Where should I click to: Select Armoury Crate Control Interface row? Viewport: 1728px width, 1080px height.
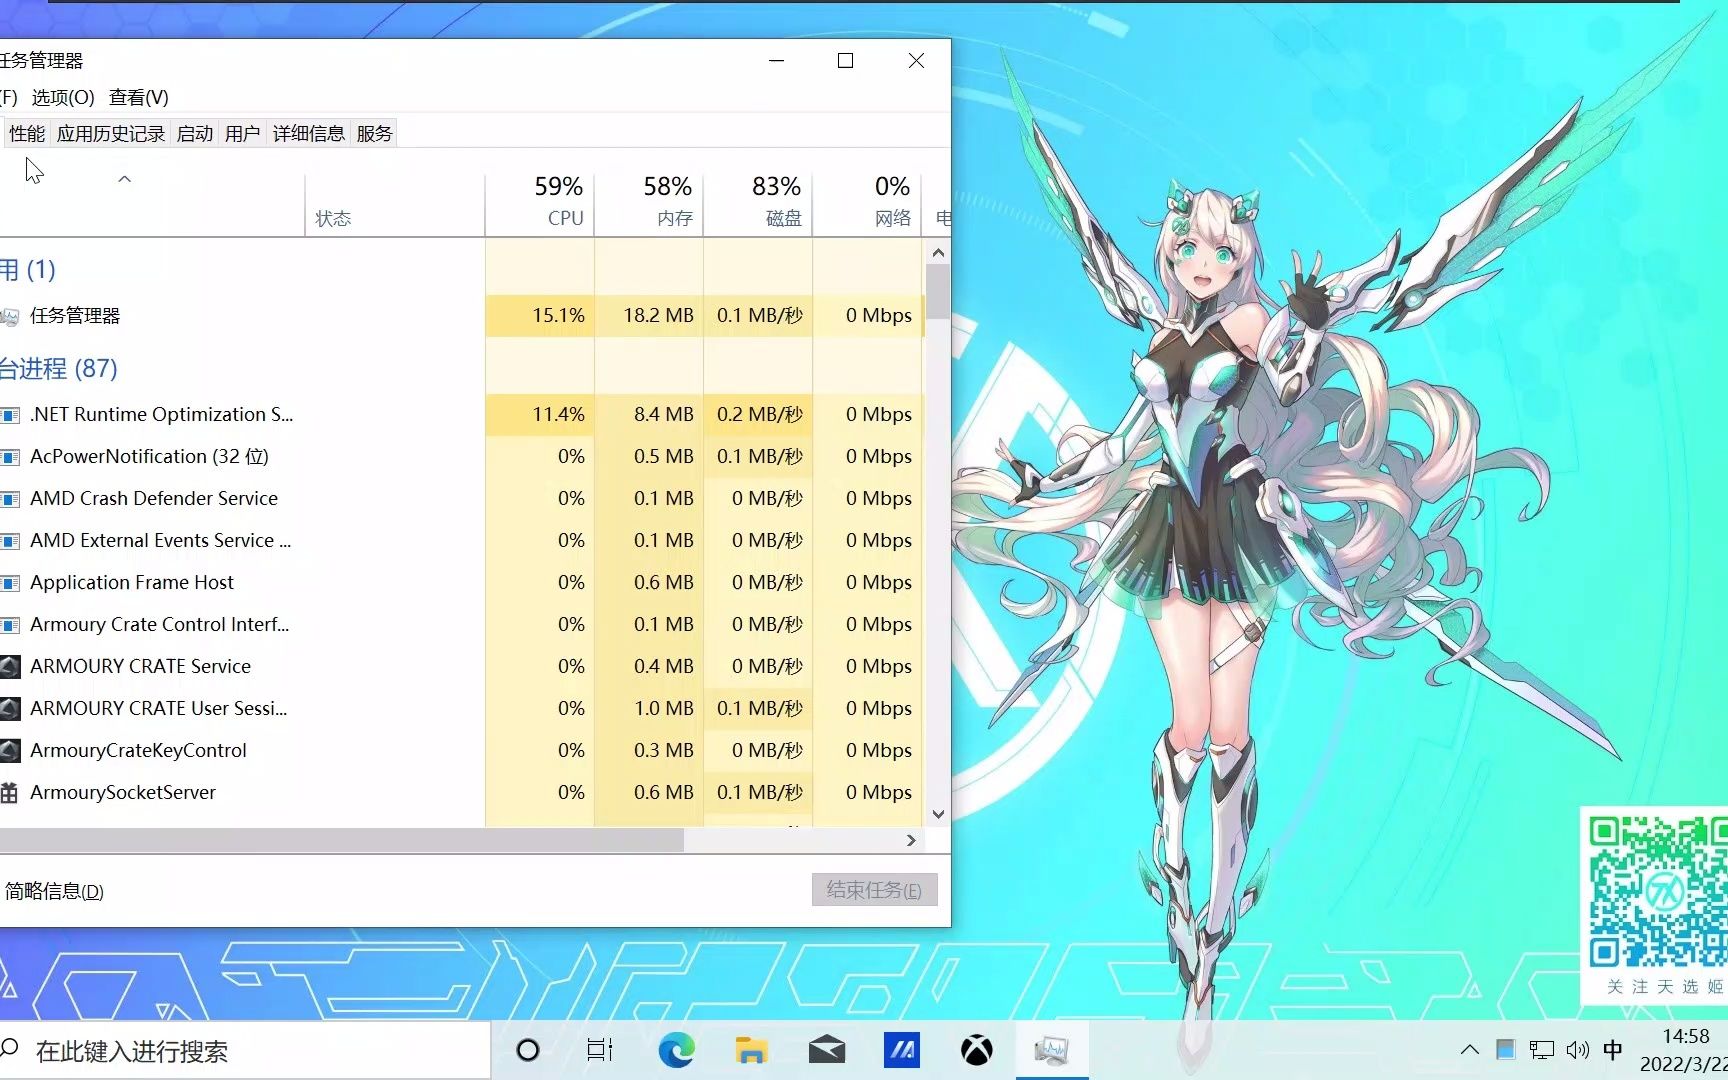(x=460, y=624)
